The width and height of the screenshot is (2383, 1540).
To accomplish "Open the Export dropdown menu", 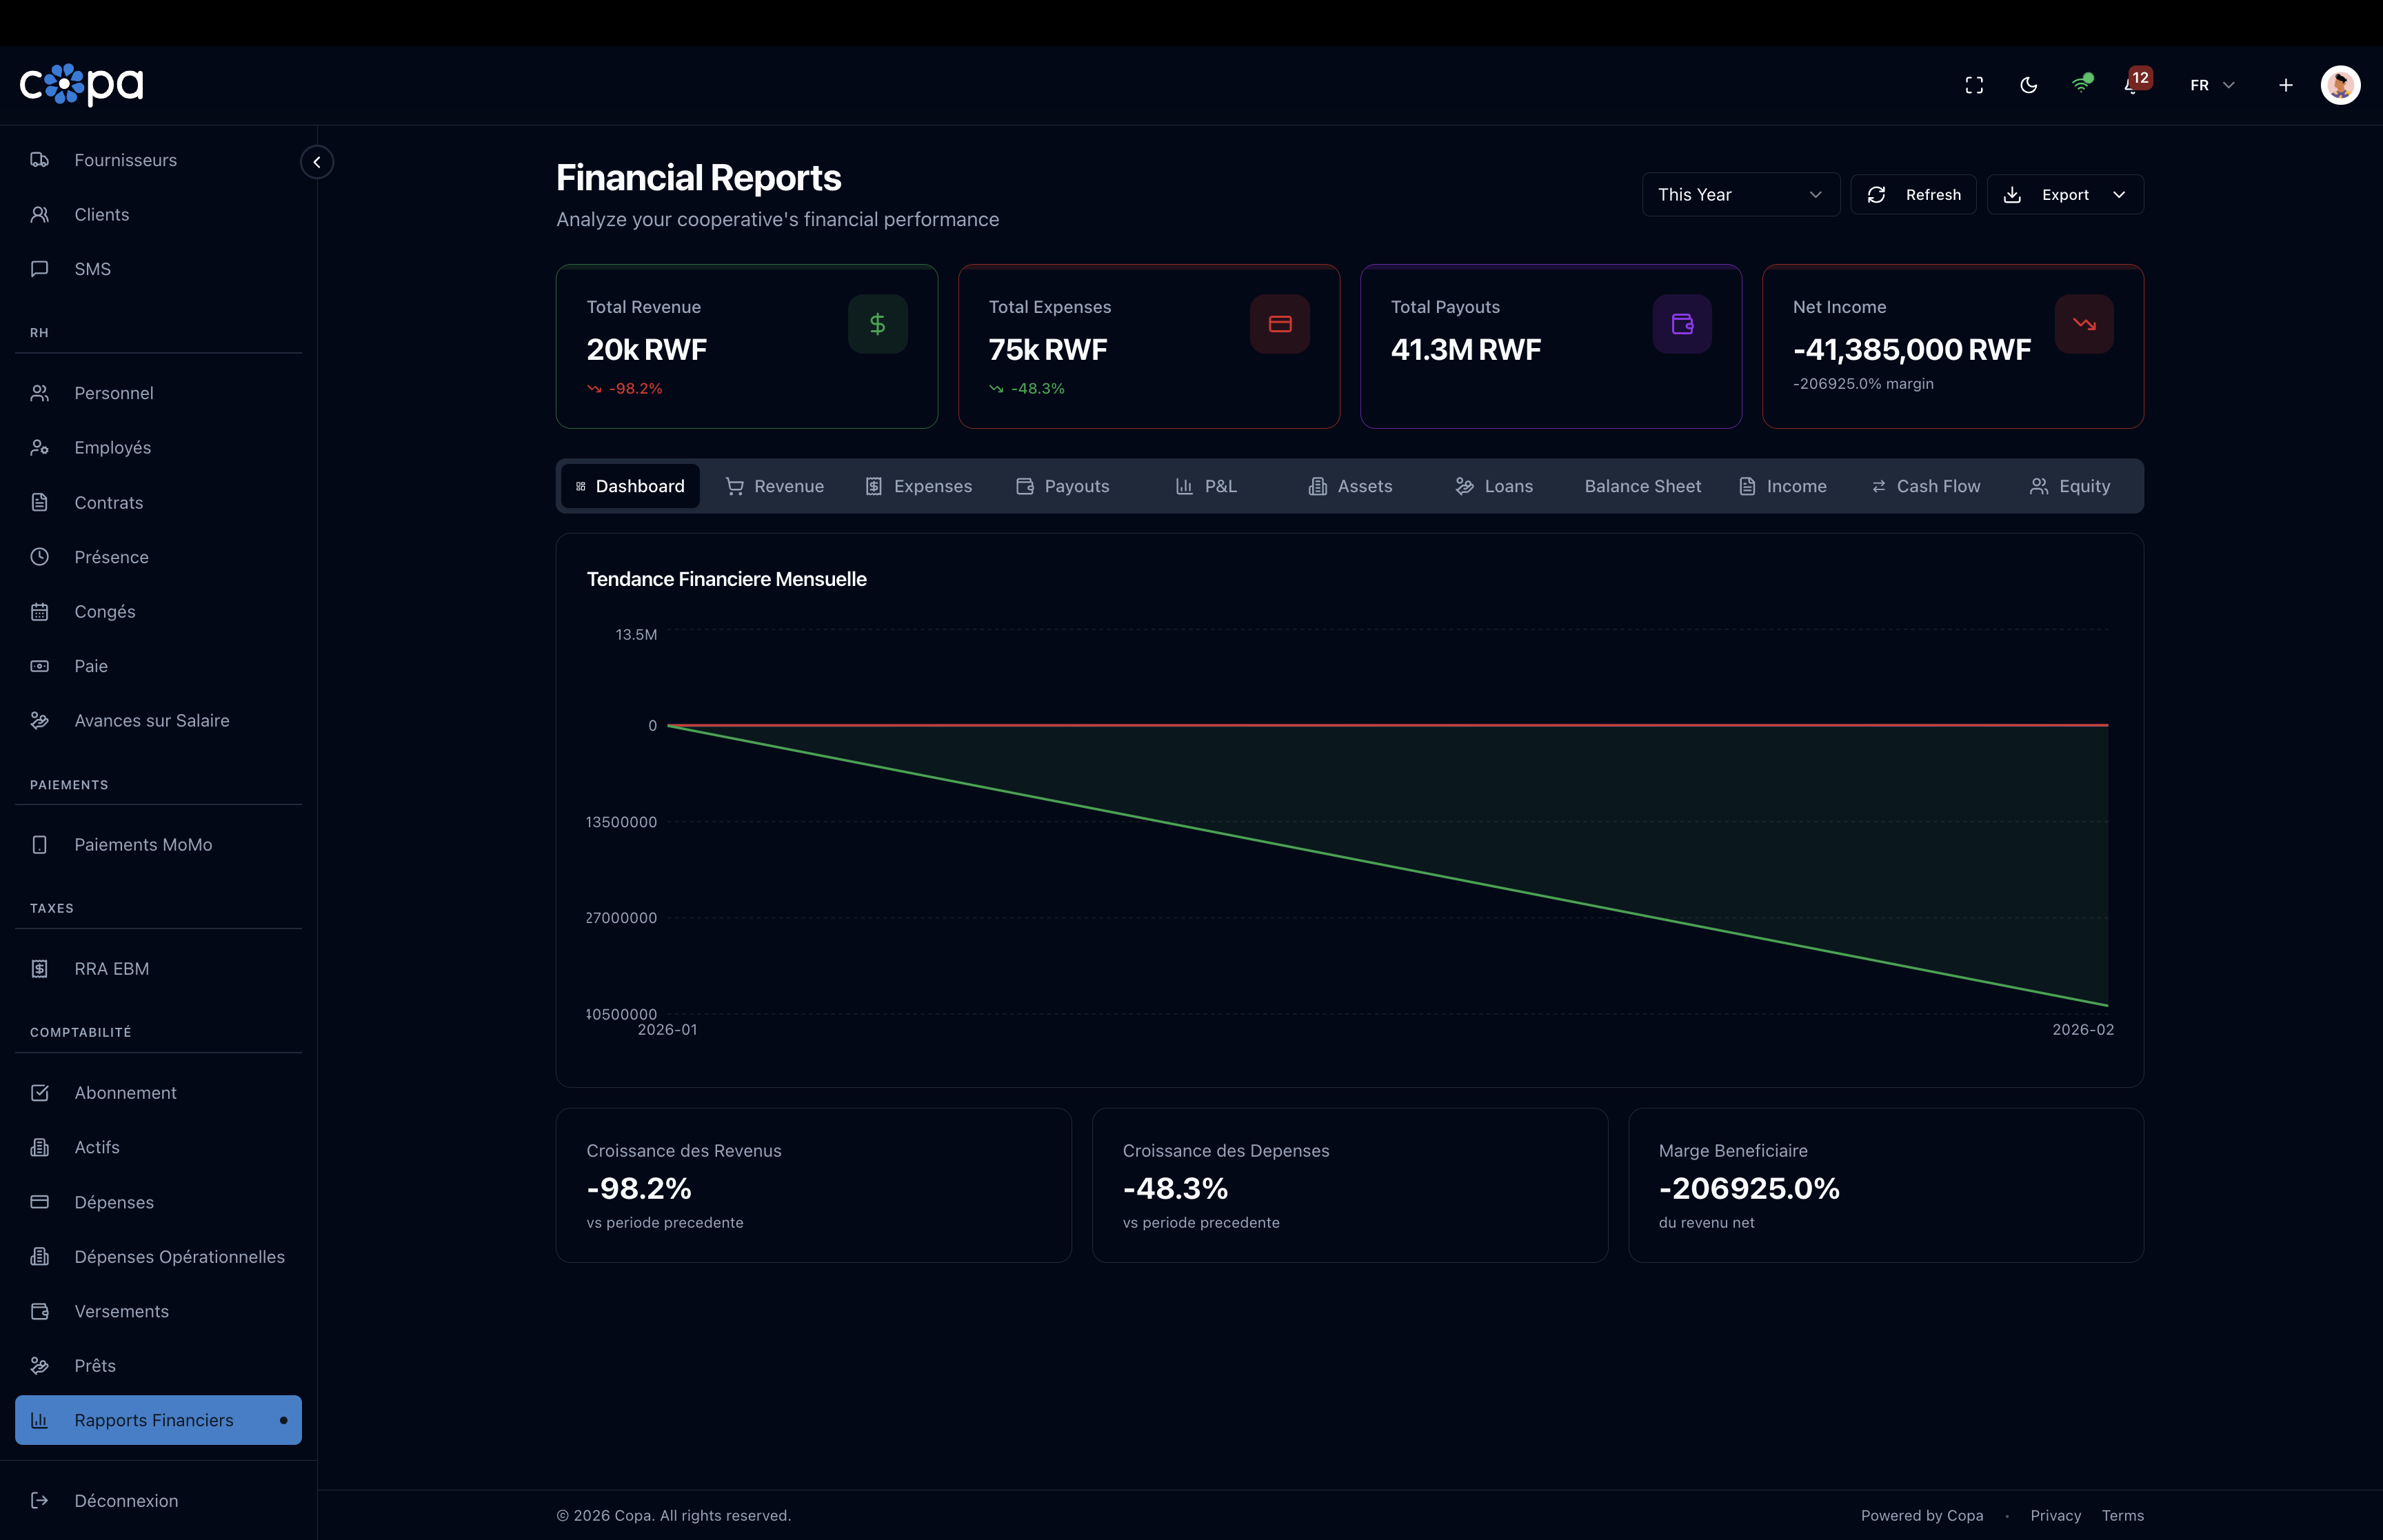I will tap(2064, 194).
